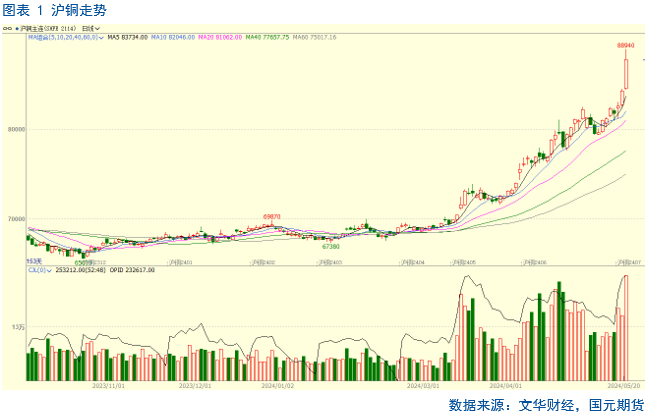Click the 70000 price axis label
This screenshot has width=652, height=415.
(14, 219)
